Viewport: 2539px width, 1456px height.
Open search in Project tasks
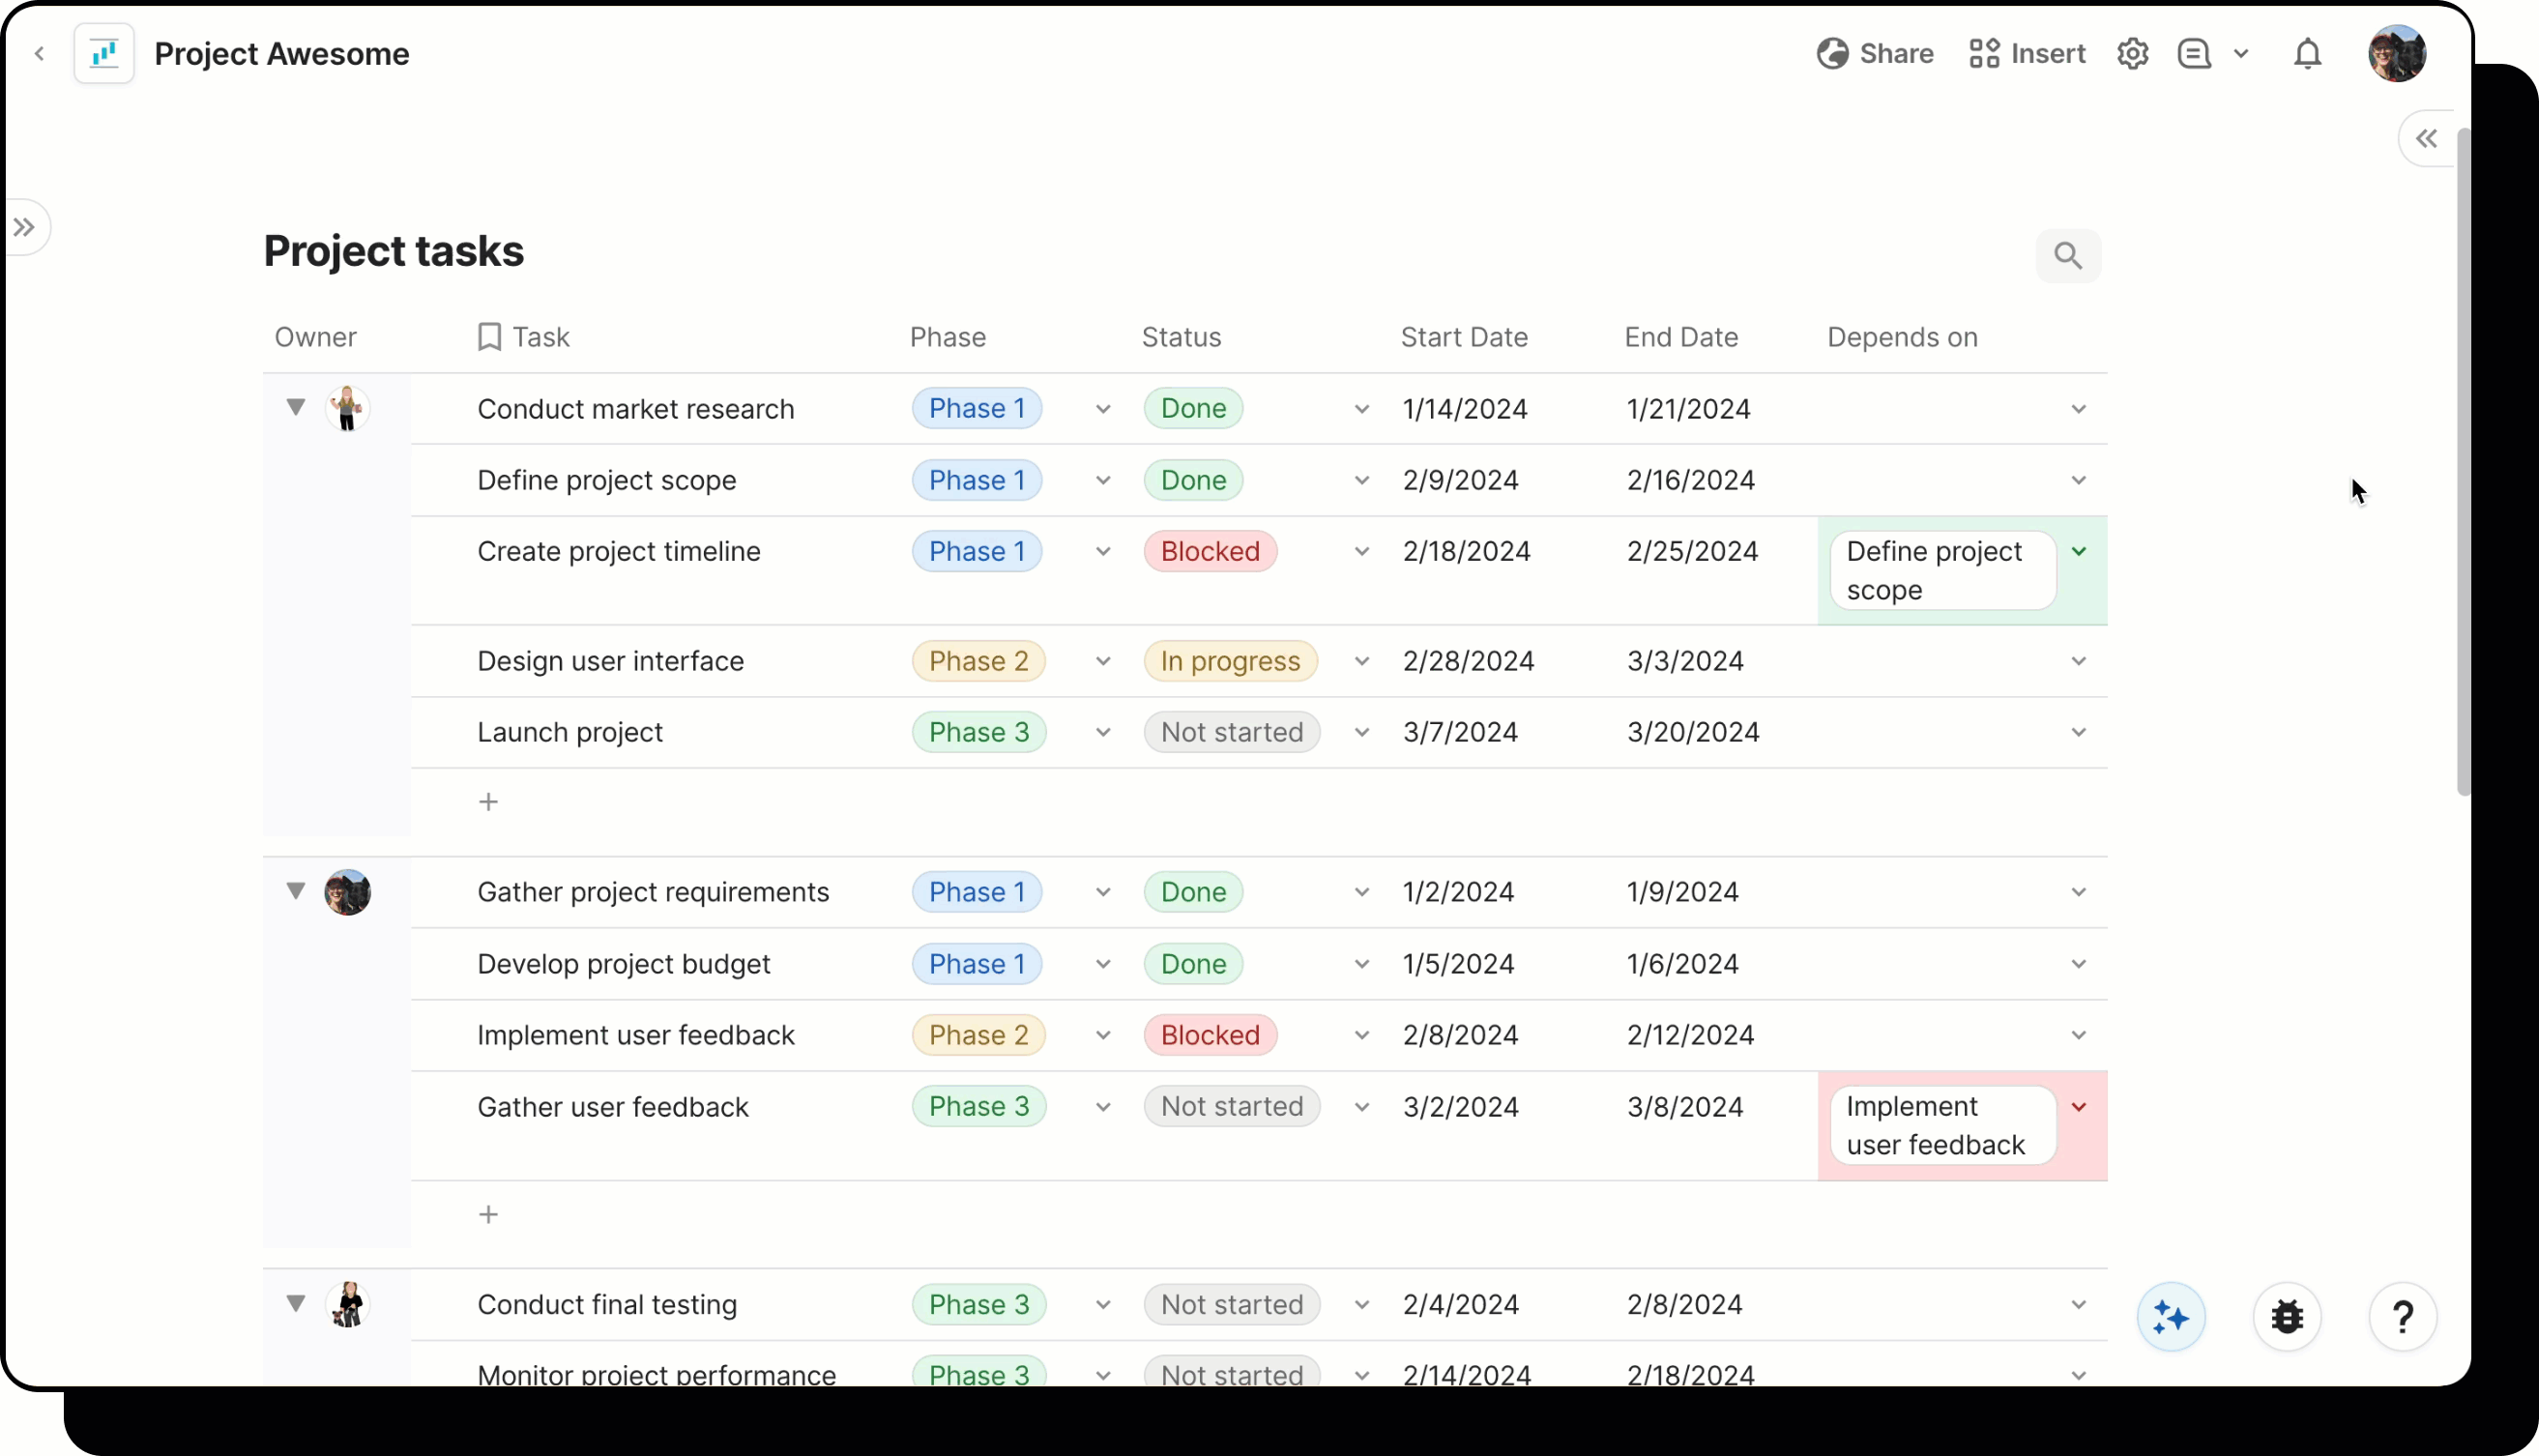coord(2067,255)
